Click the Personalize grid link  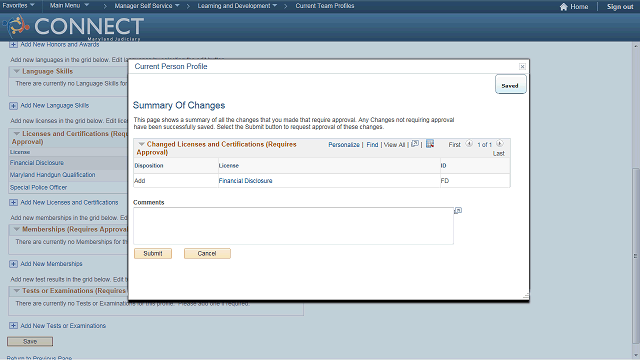click(344, 145)
